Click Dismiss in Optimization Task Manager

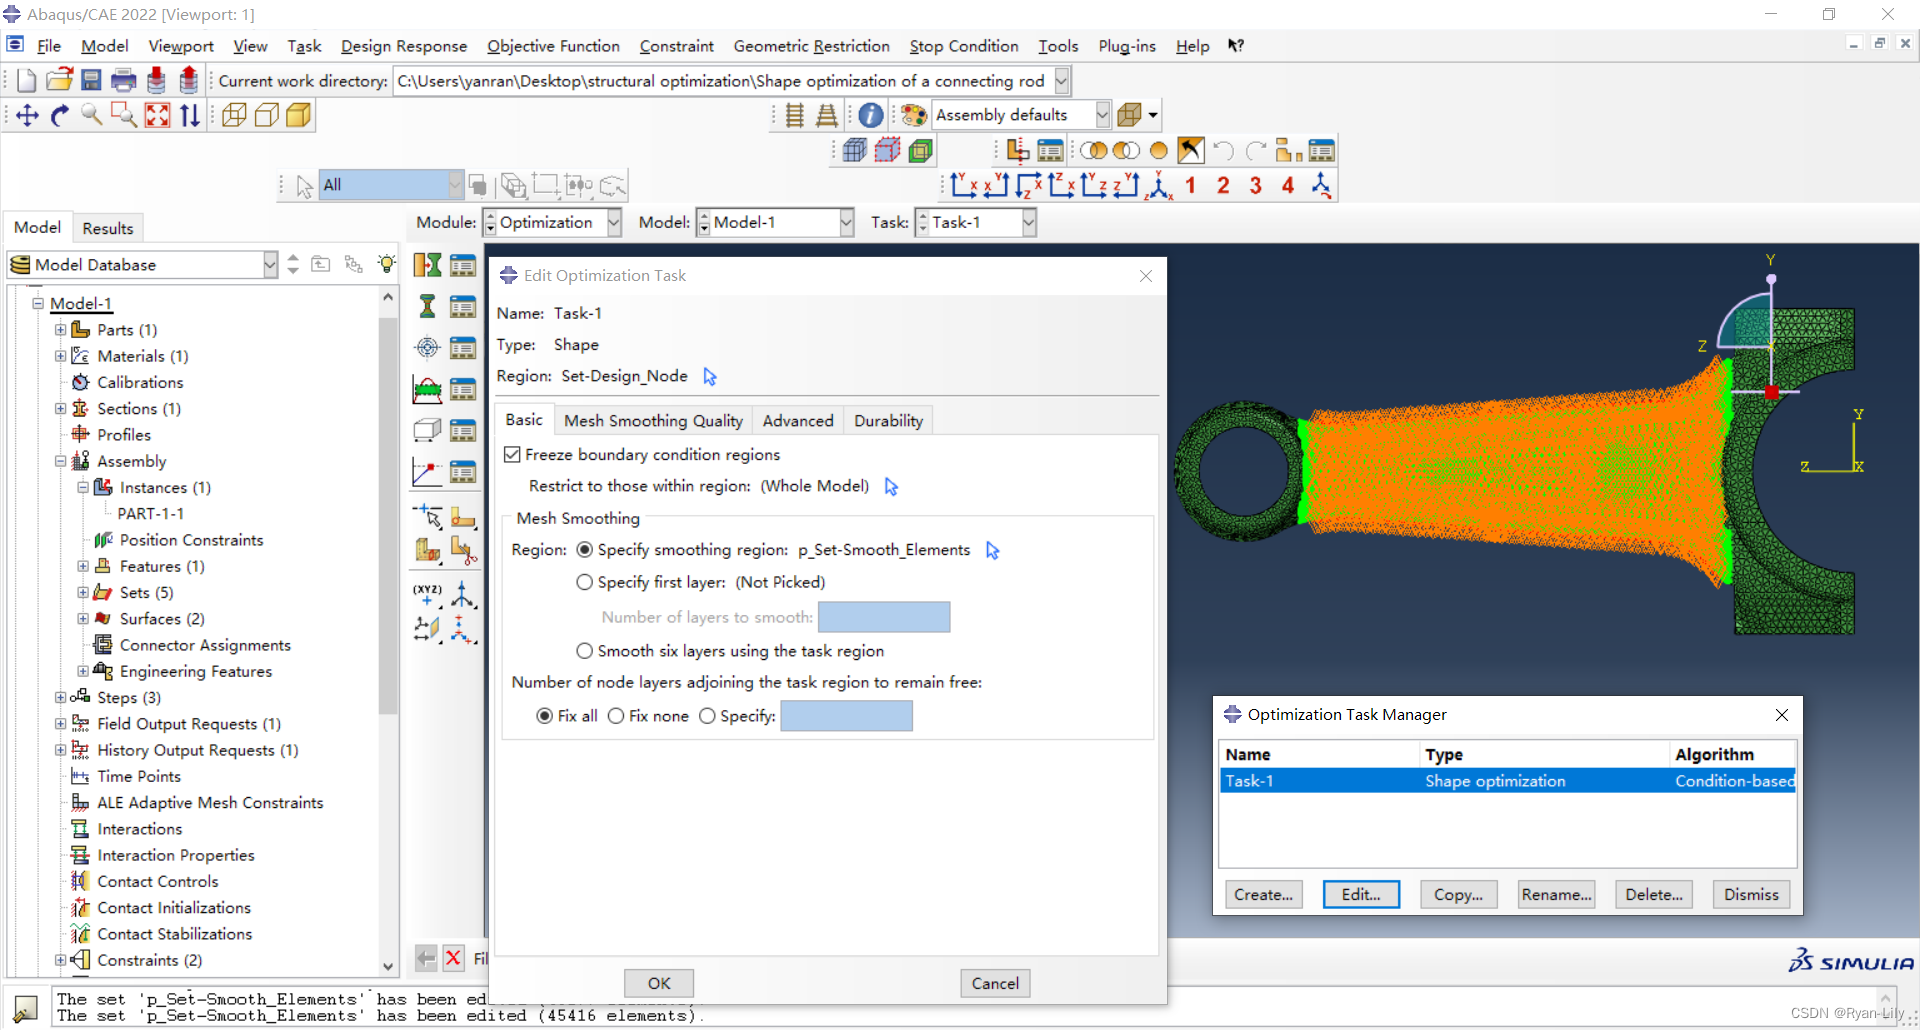(x=1751, y=895)
